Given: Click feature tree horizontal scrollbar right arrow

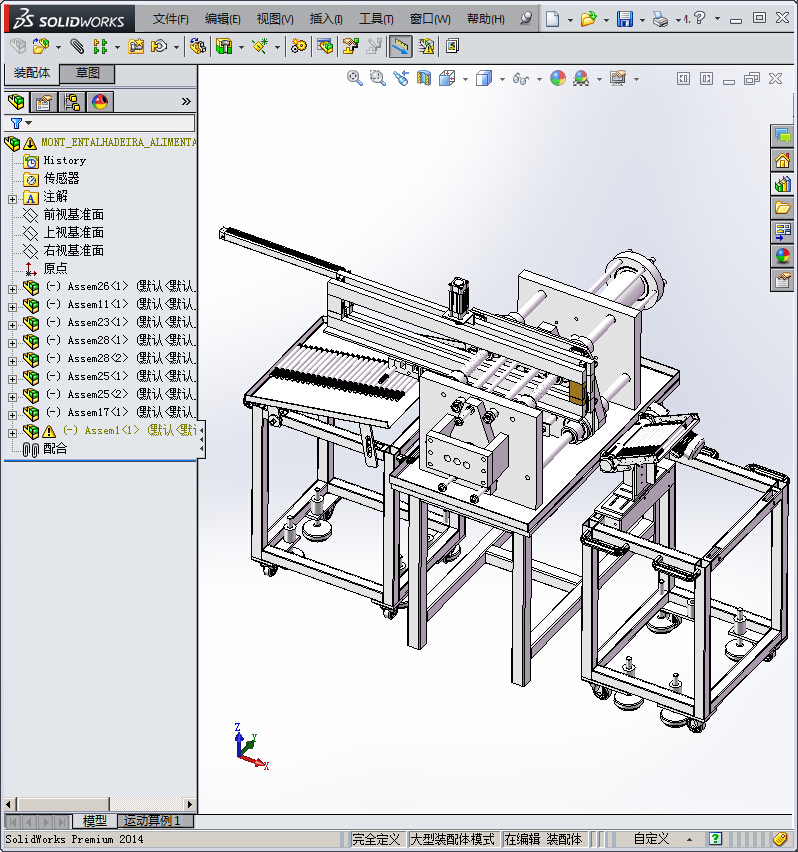Looking at the screenshot, I should 190,804.
